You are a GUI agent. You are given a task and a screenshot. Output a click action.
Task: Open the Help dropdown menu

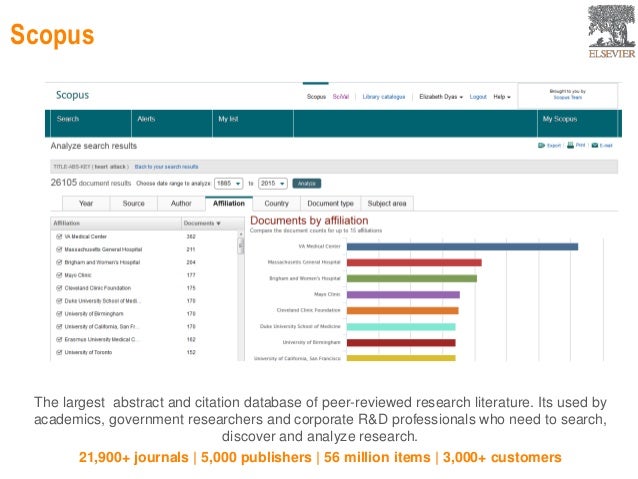pos(502,97)
